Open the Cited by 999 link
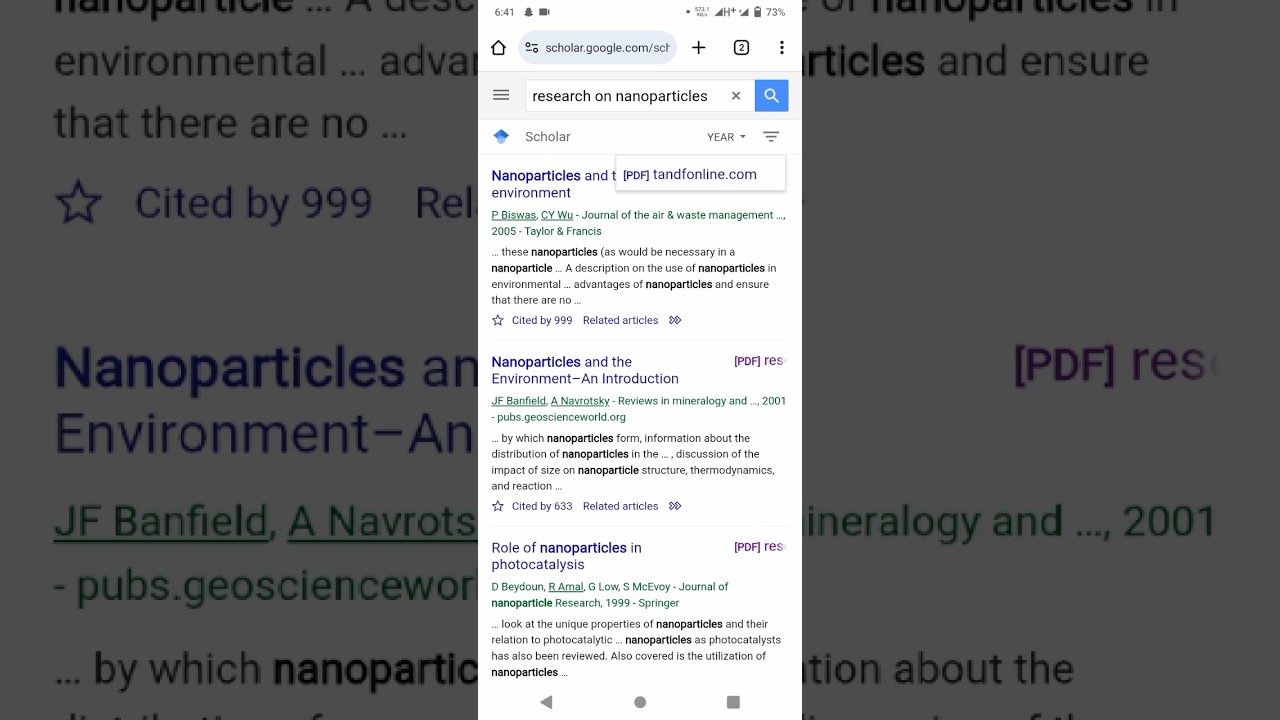The height and width of the screenshot is (720, 1280). point(542,320)
